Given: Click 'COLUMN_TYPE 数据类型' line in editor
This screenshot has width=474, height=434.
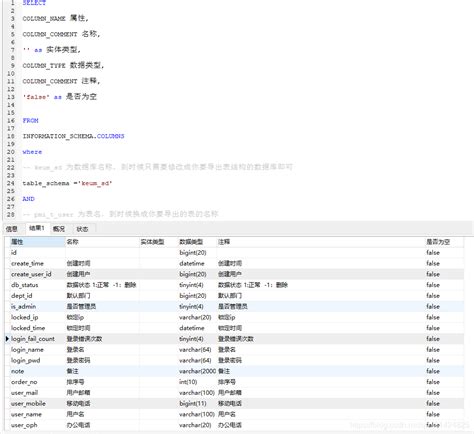Looking at the screenshot, I should click(63, 65).
